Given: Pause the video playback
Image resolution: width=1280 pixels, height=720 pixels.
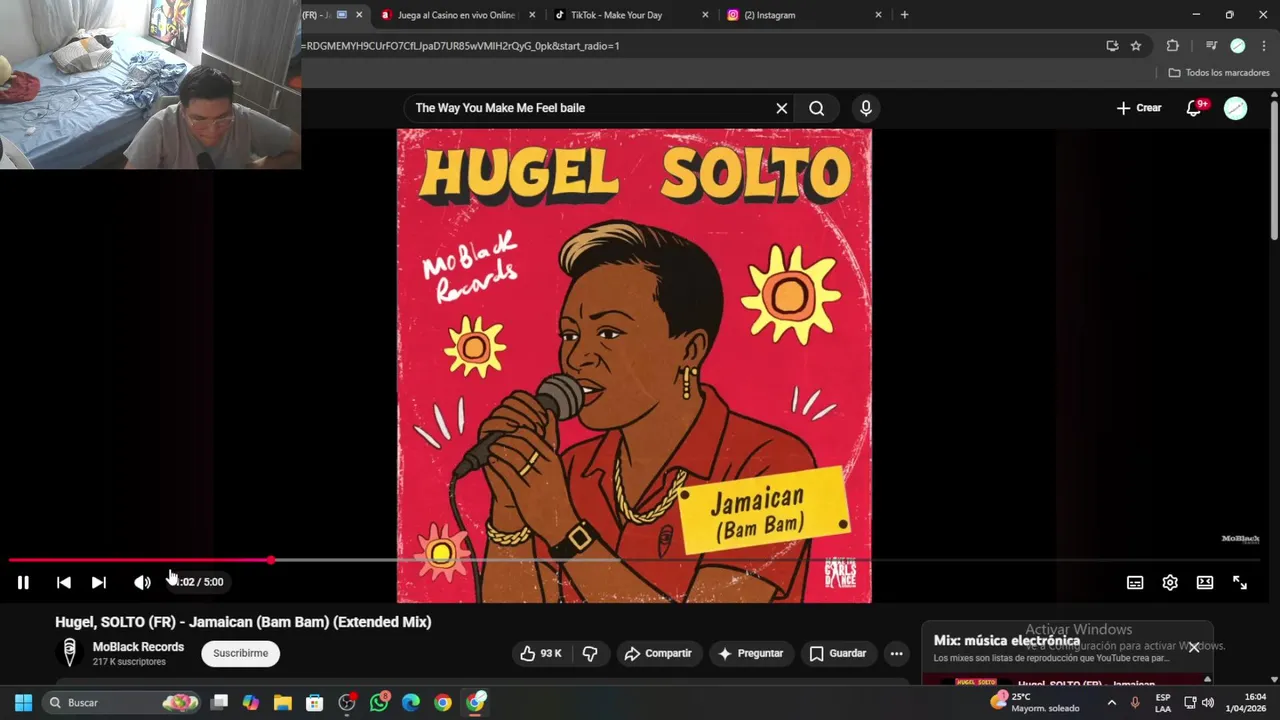Looking at the screenshot, I should [x=23, y=582].
